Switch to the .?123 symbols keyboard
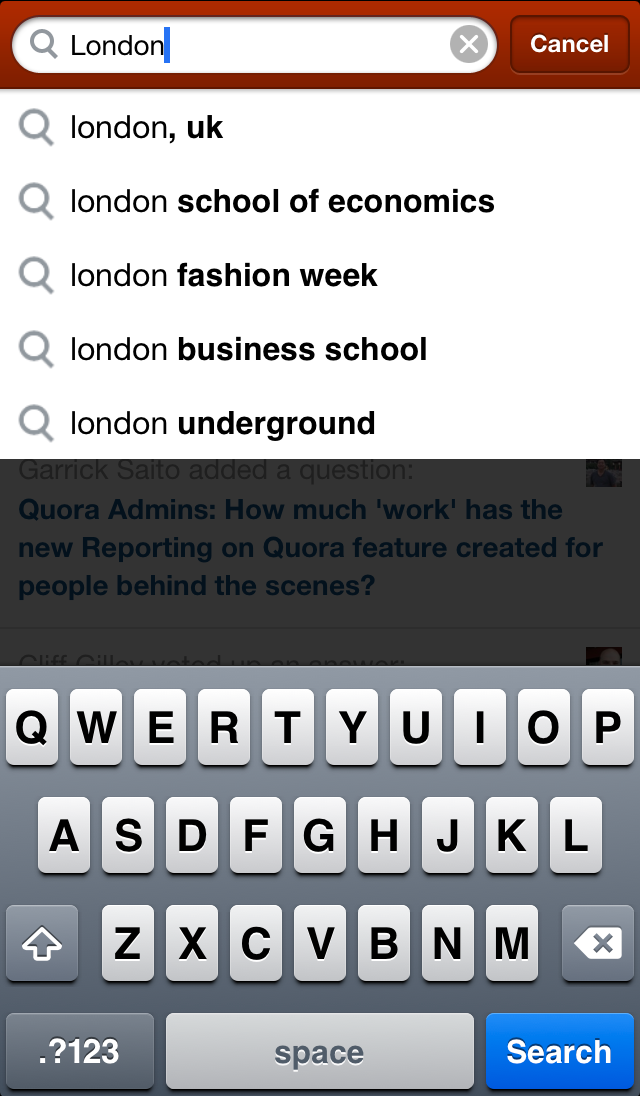 (80, 1051)
